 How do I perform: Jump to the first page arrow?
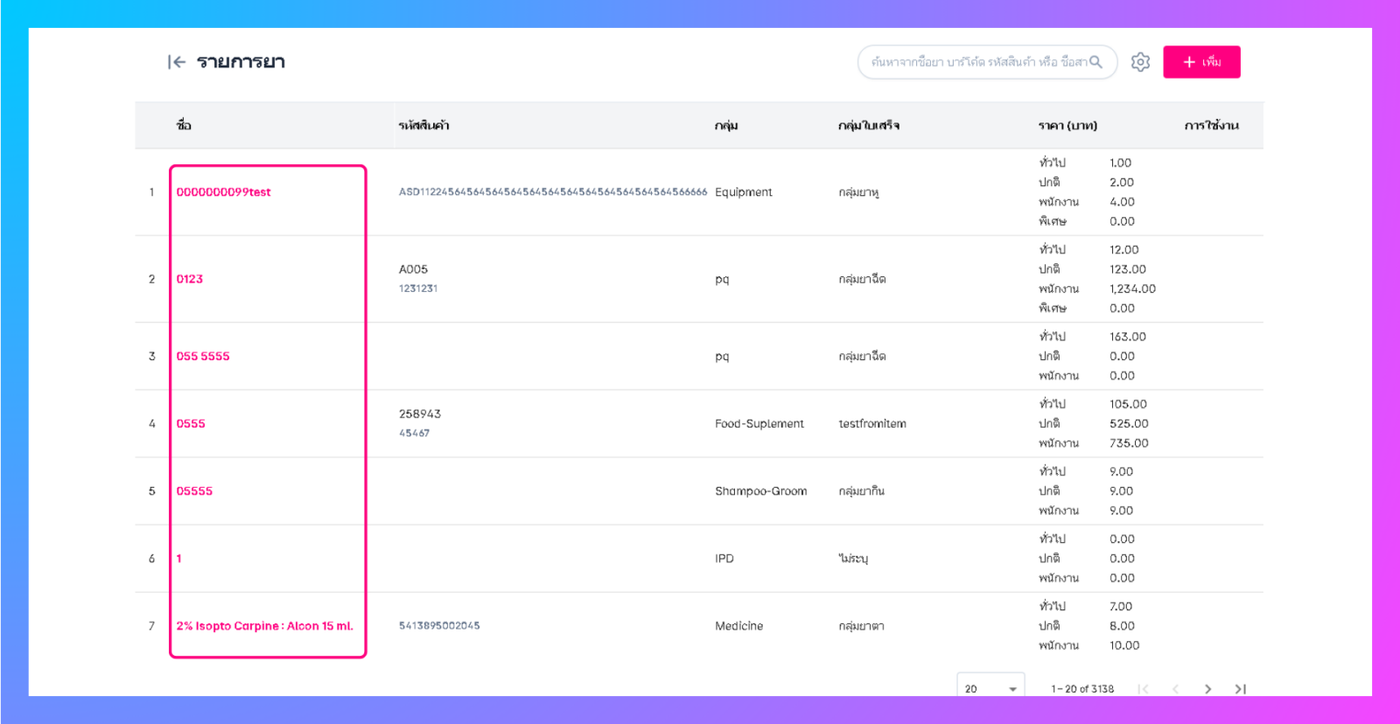1144,689
